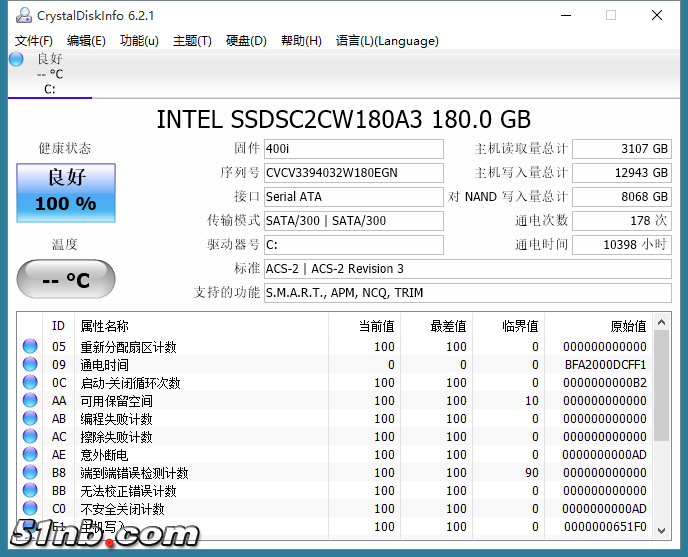Click the status orb for attribute 09
The image size is (688, 557).
click(30, 364)
